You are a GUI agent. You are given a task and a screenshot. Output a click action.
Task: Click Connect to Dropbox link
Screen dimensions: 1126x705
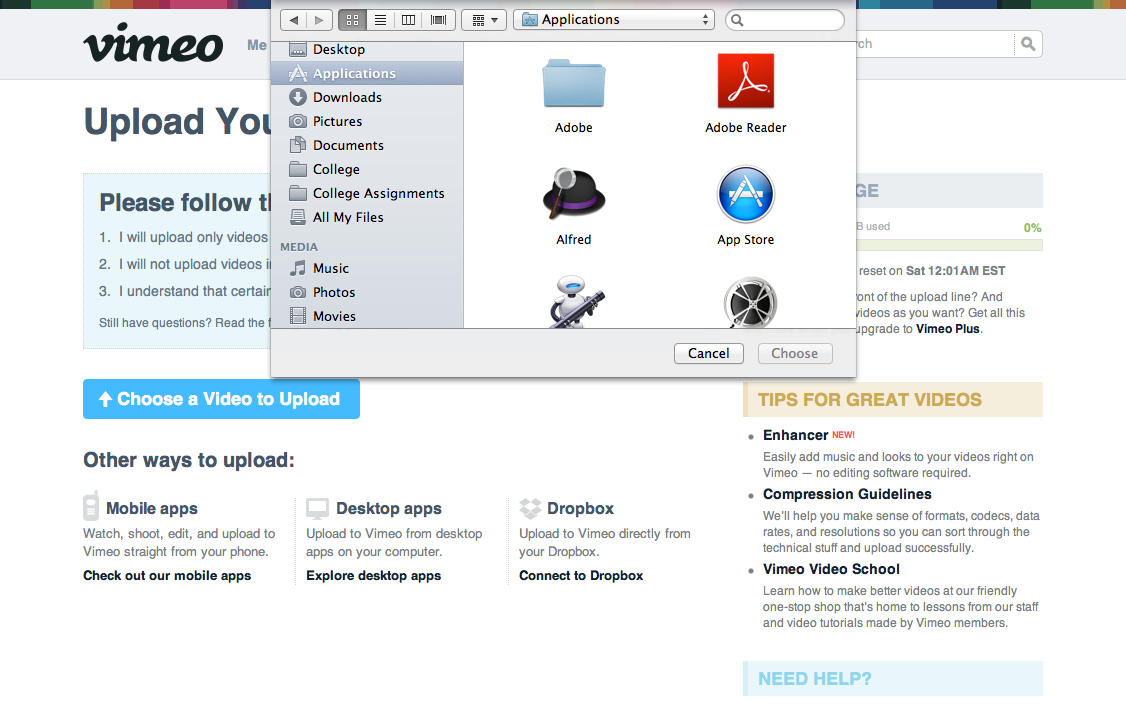point(581,576)
